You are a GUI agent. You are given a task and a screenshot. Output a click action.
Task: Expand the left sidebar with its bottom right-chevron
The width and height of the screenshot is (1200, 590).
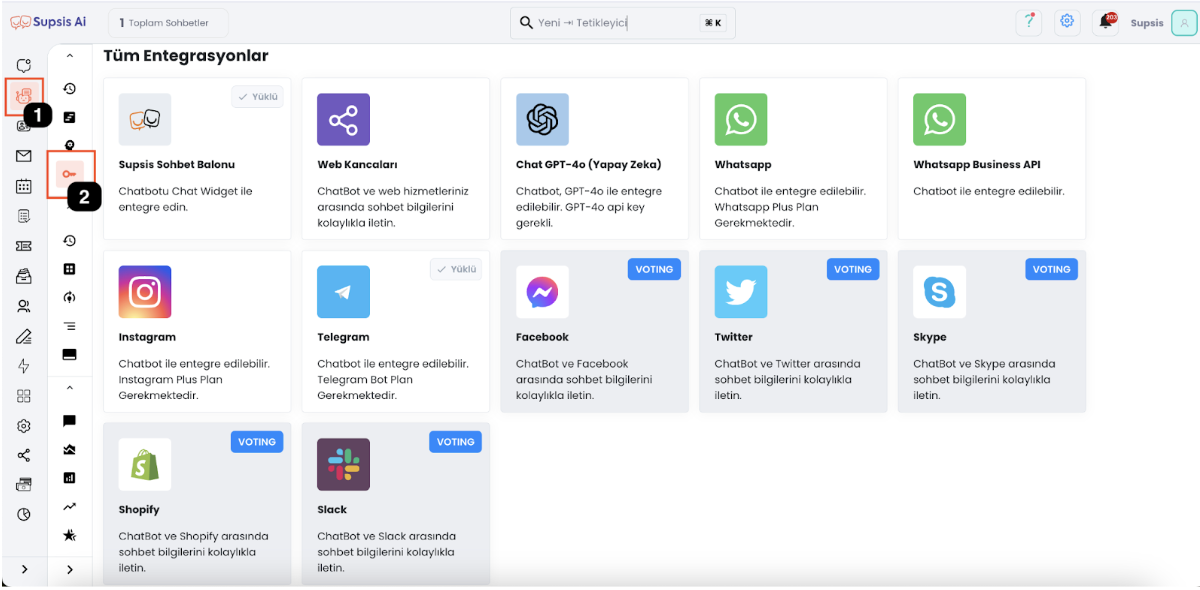(x=24, y=569)
